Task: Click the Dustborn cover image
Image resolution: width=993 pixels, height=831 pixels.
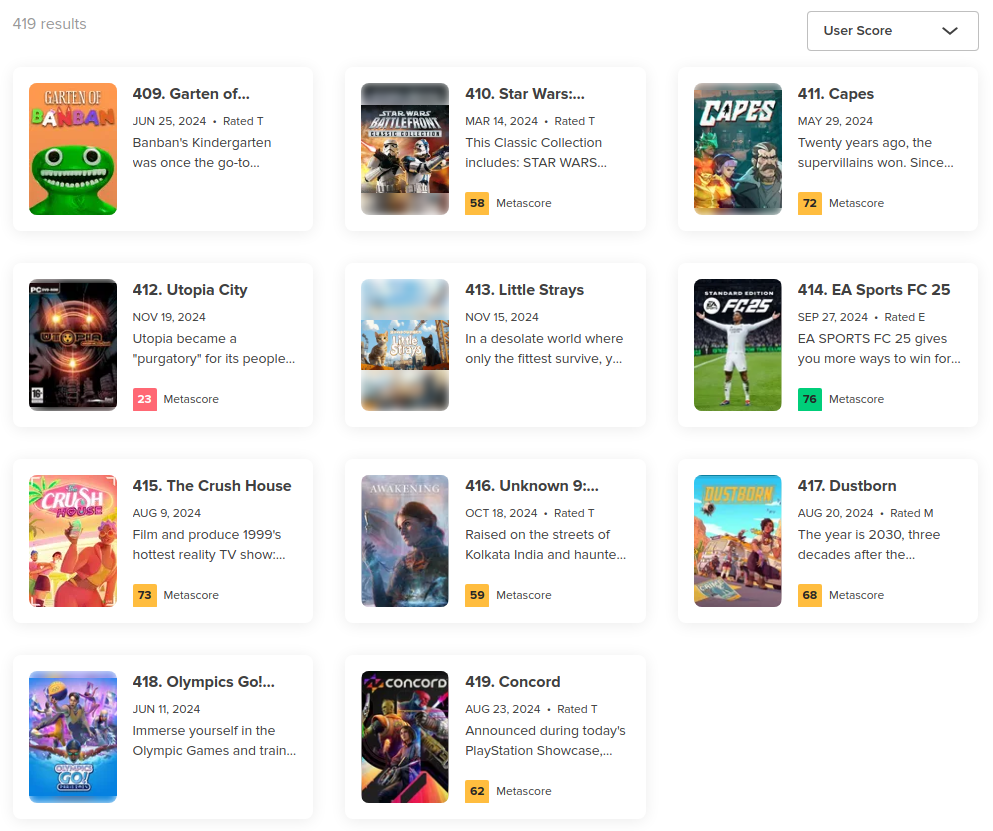Action: [738, 541]
